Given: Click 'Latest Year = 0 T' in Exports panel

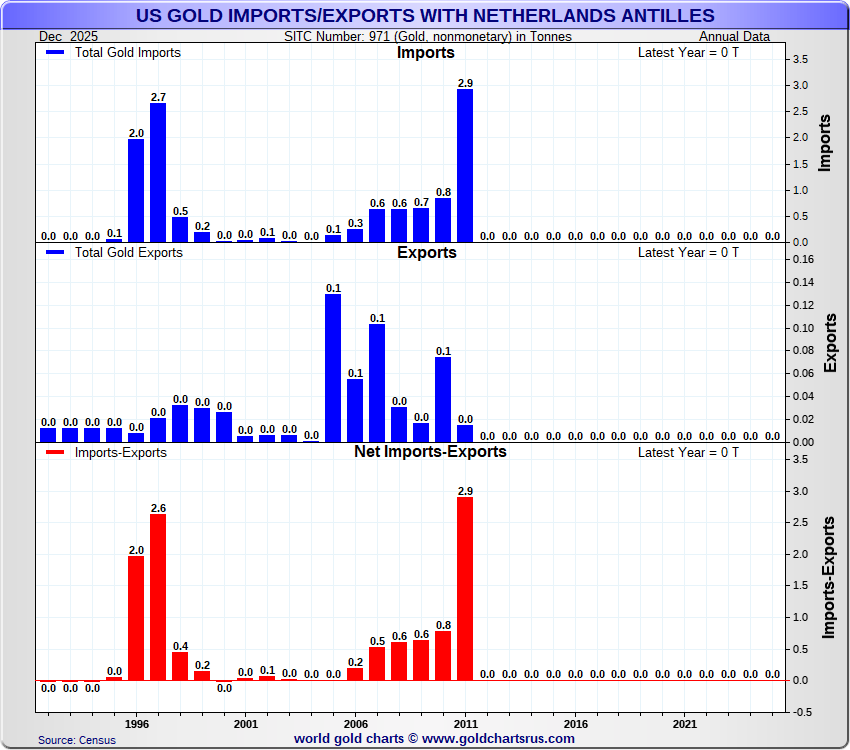Looking at the screenshot, I should click(x=688, y=253).
